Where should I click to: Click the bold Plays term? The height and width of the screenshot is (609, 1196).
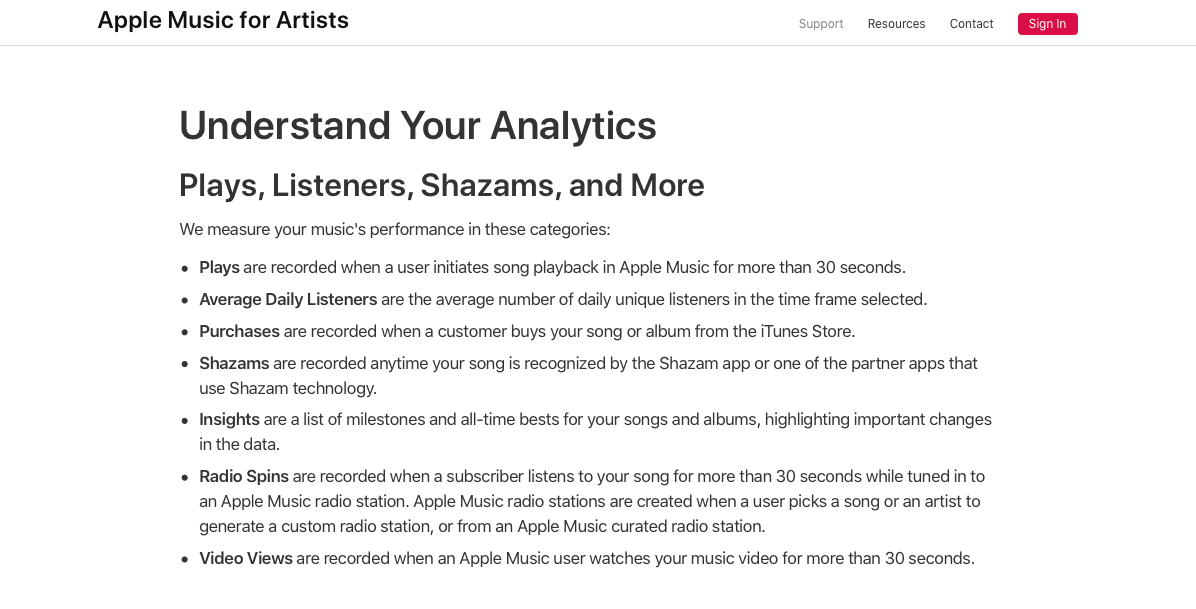coord(219,268)
